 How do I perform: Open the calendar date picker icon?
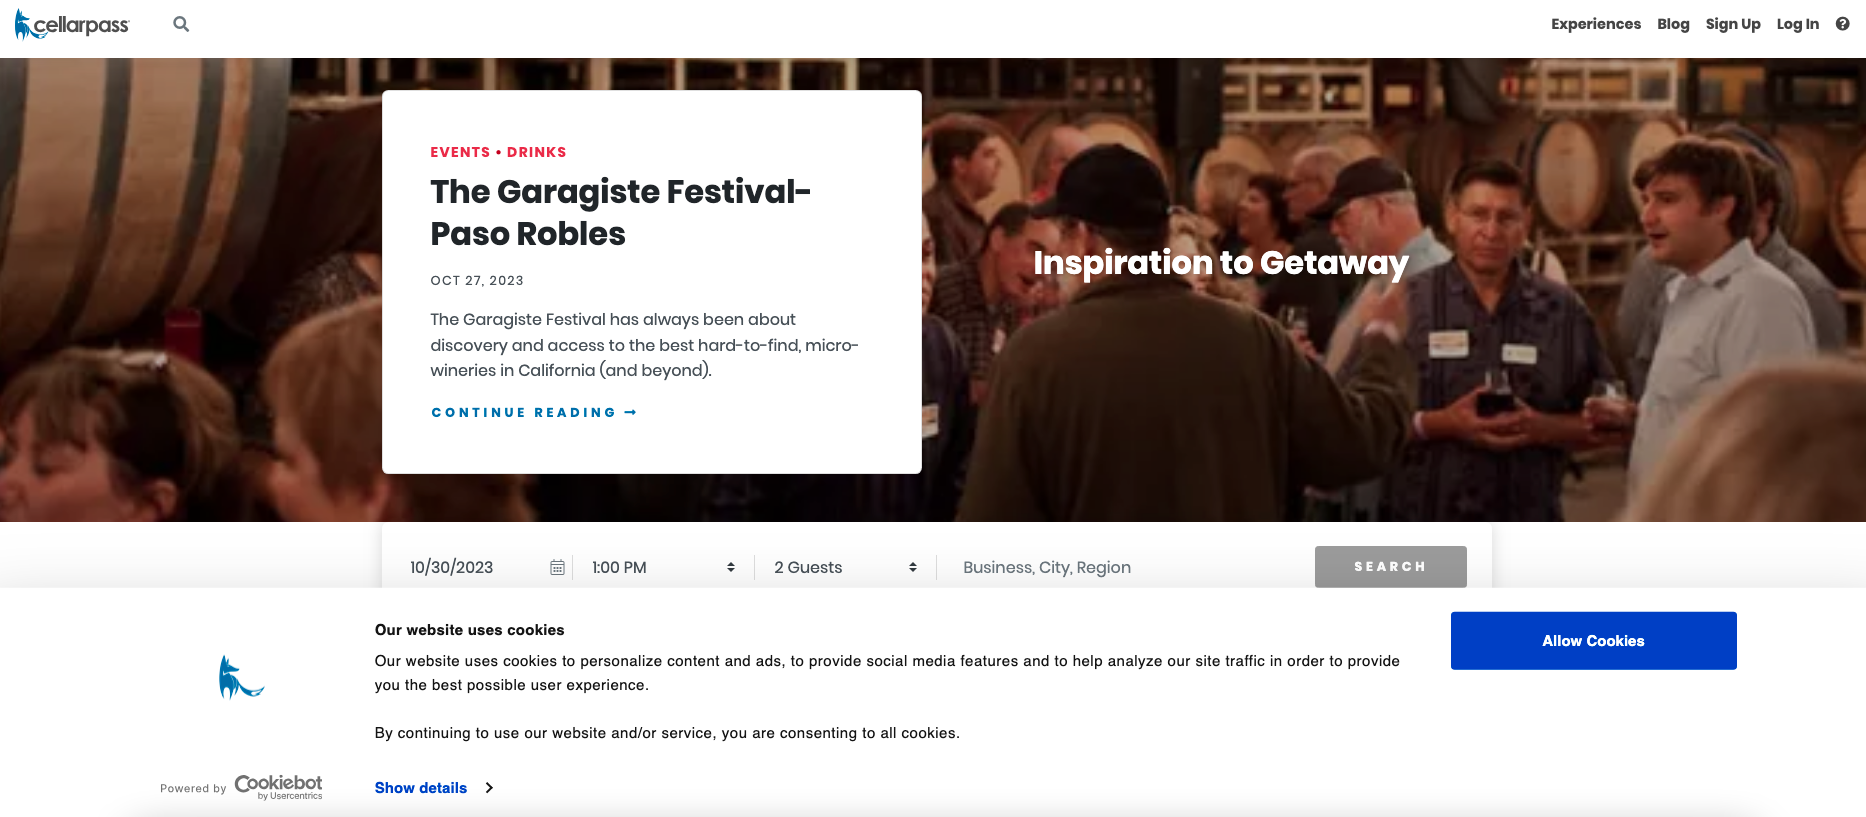[557, 567]
